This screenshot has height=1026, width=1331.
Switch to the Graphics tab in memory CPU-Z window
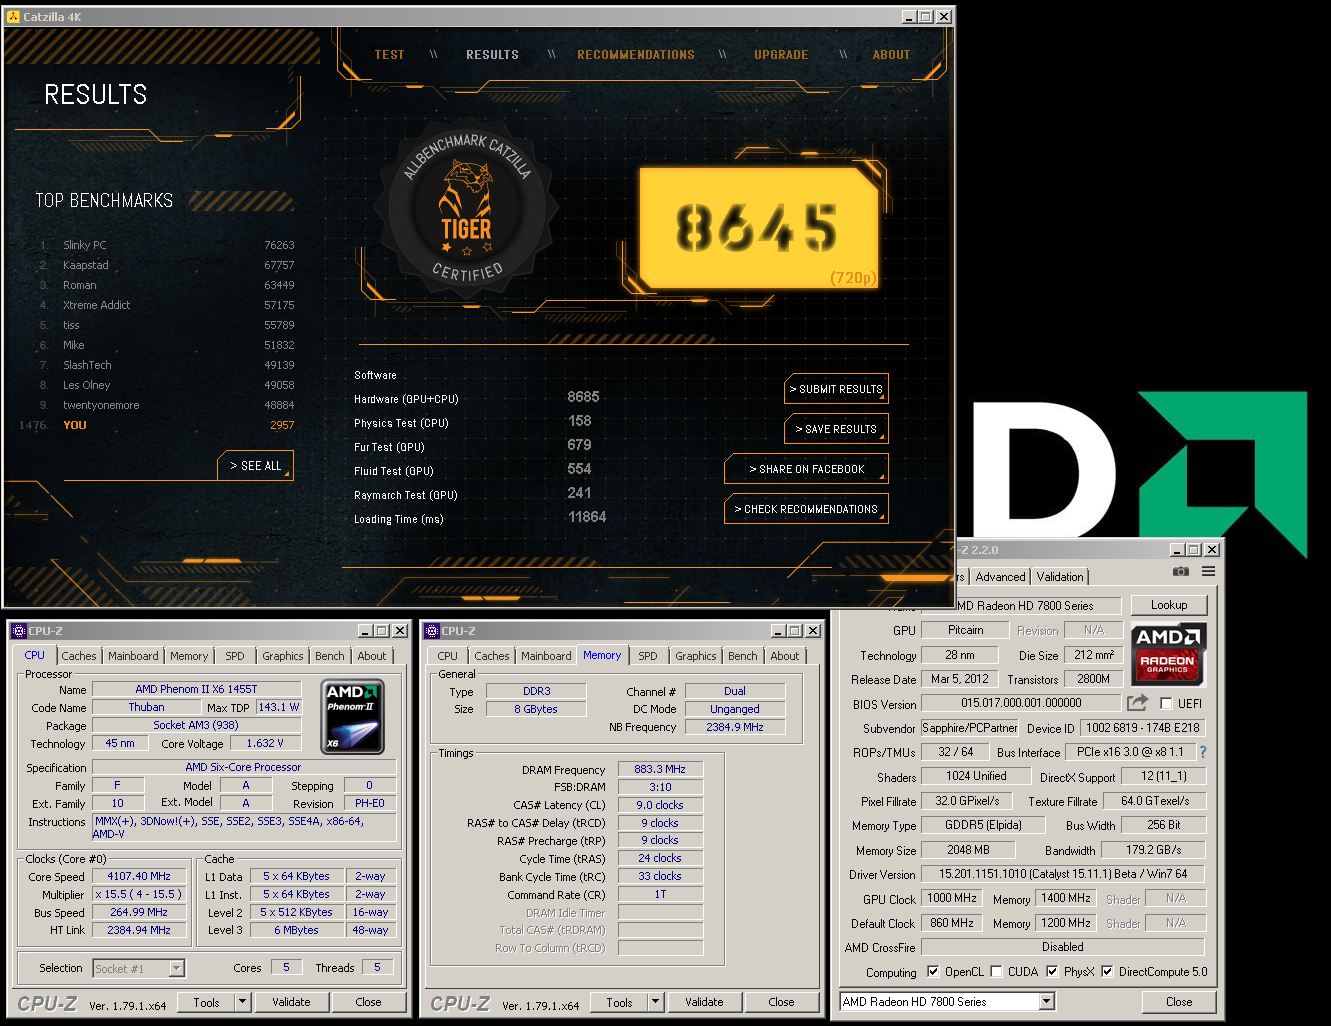695,656
